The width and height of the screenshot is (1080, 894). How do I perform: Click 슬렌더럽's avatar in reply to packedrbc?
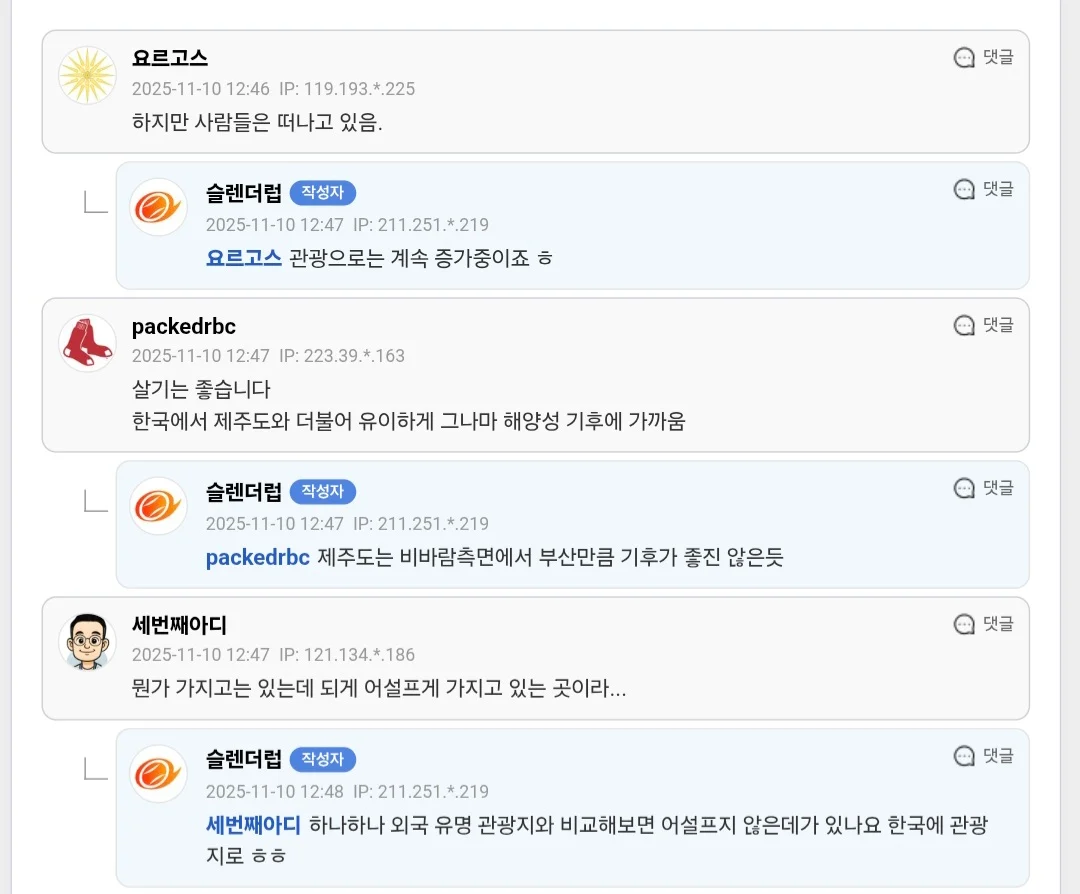(x=158, y=506)
